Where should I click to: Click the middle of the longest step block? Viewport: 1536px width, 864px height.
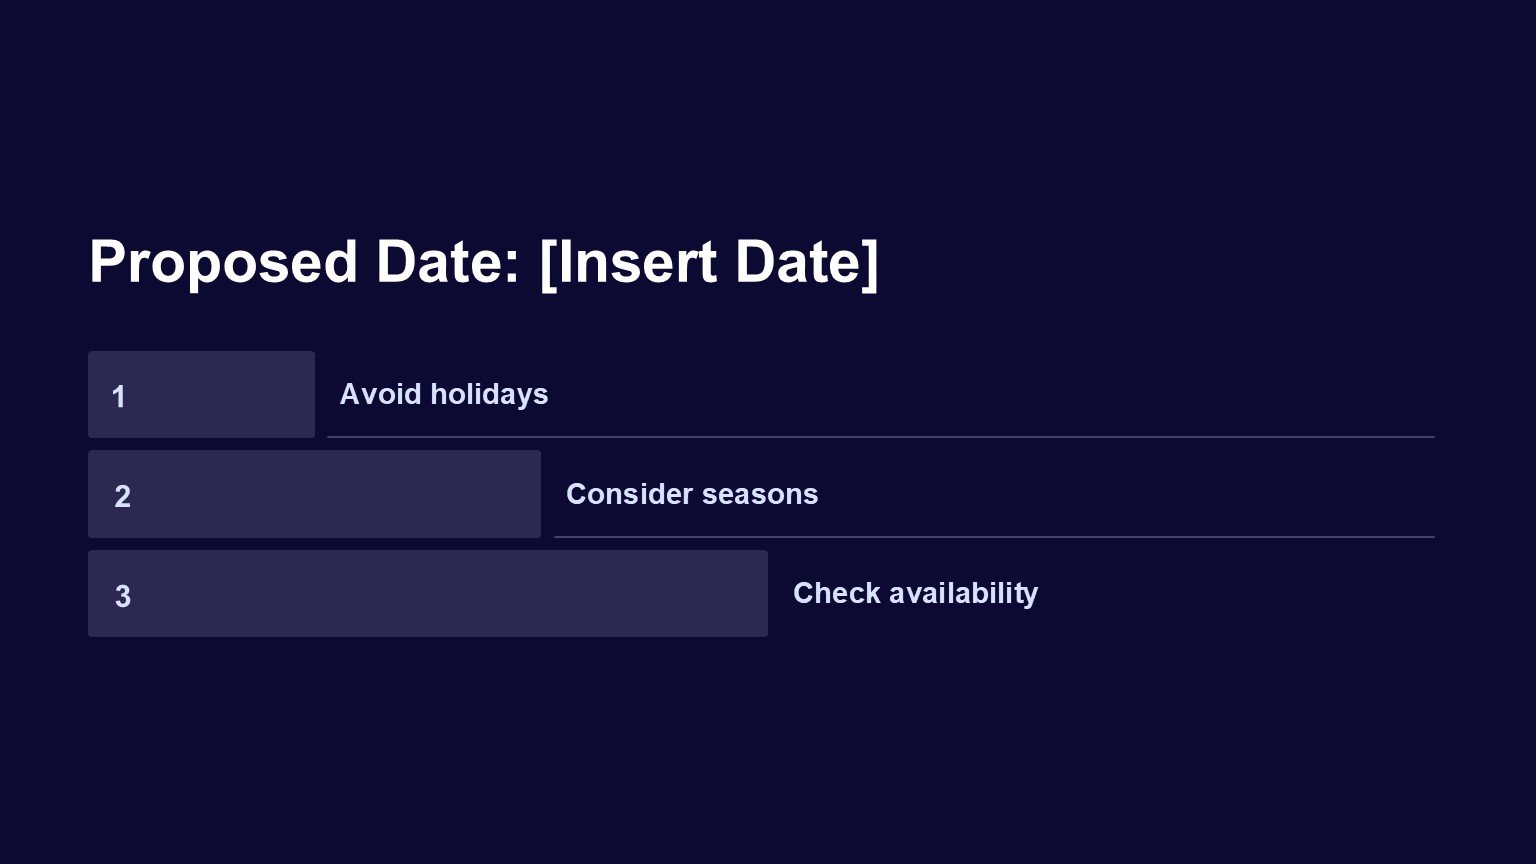[428, 593]
